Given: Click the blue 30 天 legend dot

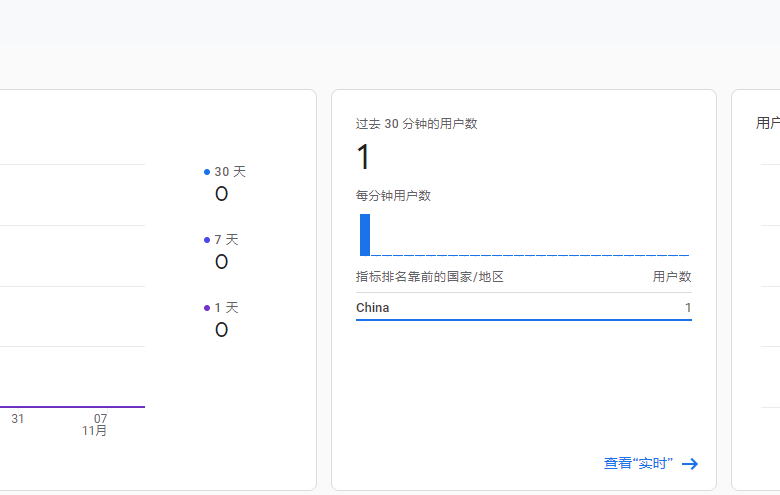Looking at the screenshot, I should tap(207, 172).
